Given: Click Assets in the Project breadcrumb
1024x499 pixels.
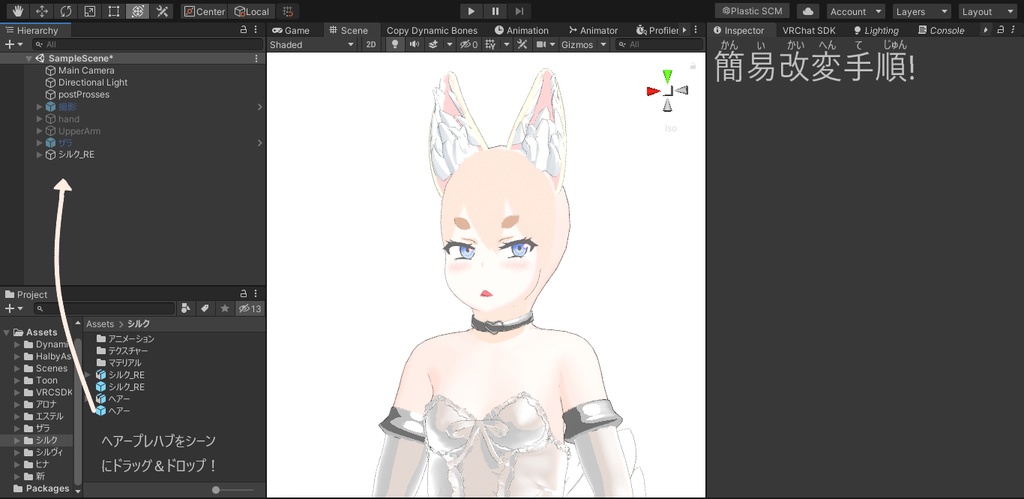Looking at the screenshot, I should point(100,324).
